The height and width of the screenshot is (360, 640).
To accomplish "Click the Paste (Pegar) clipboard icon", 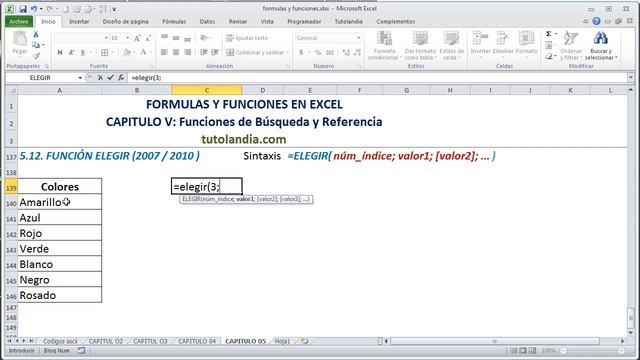I will [x=20, y=38].
